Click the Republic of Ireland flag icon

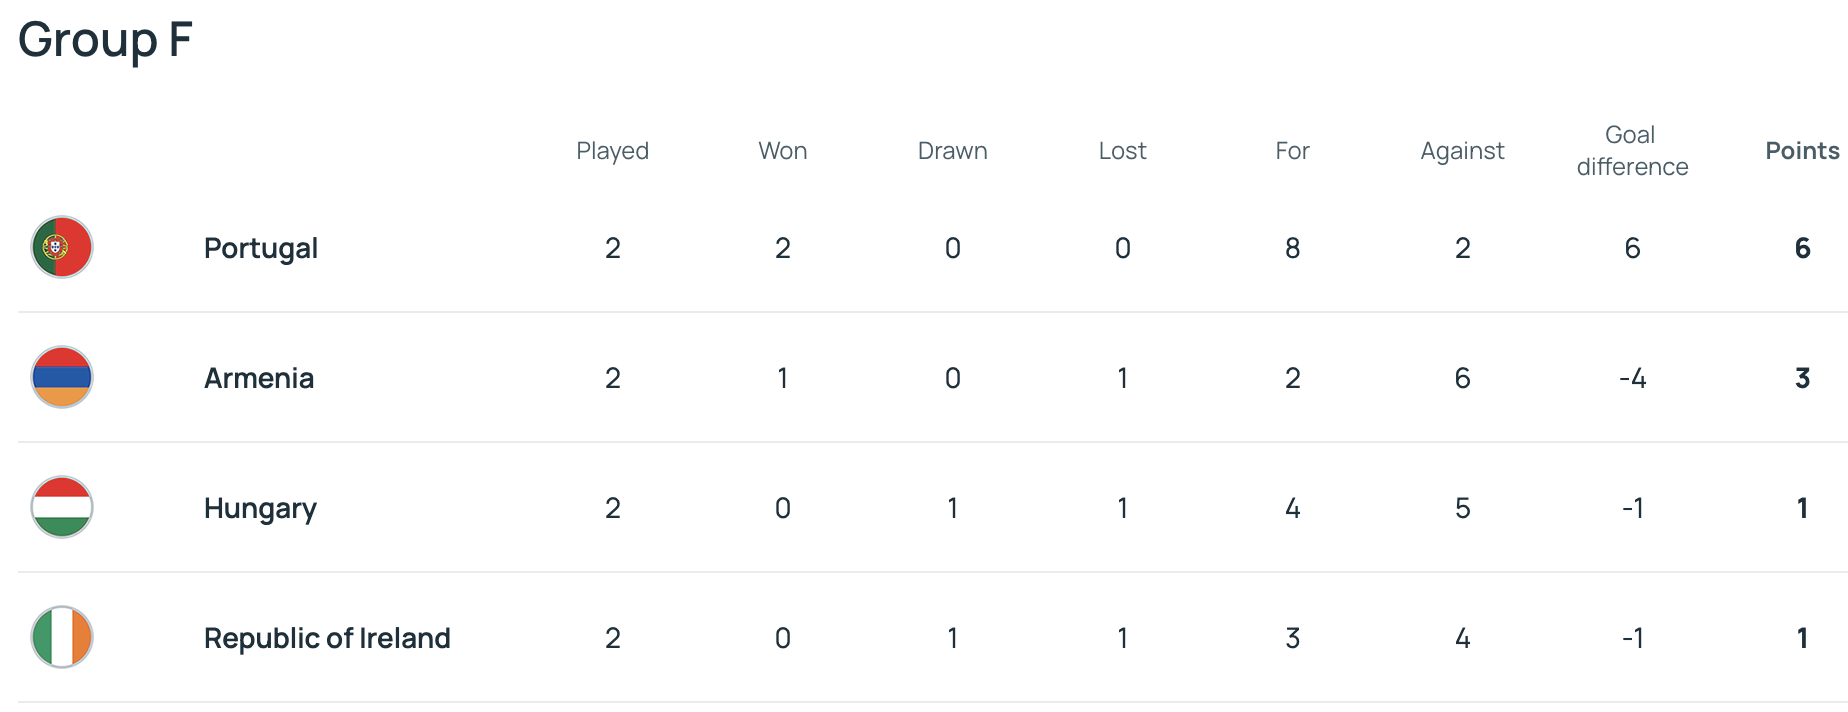click(x=62, y=637)
